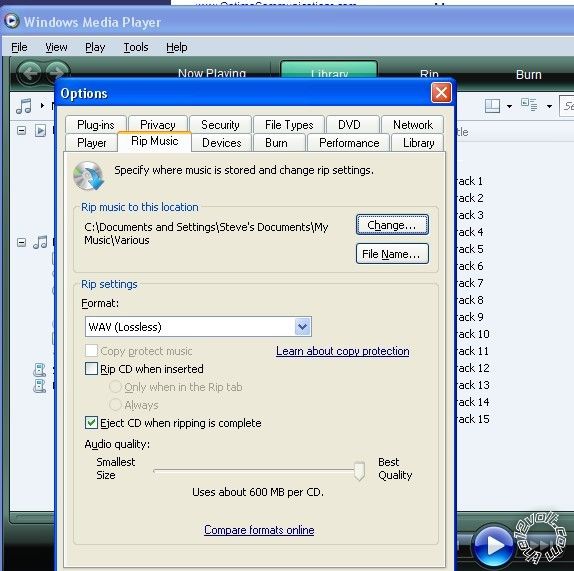This screenshot has height=571, width=574.
Task: Select the upper portable device icon in tree
Action: click(39, 370)
